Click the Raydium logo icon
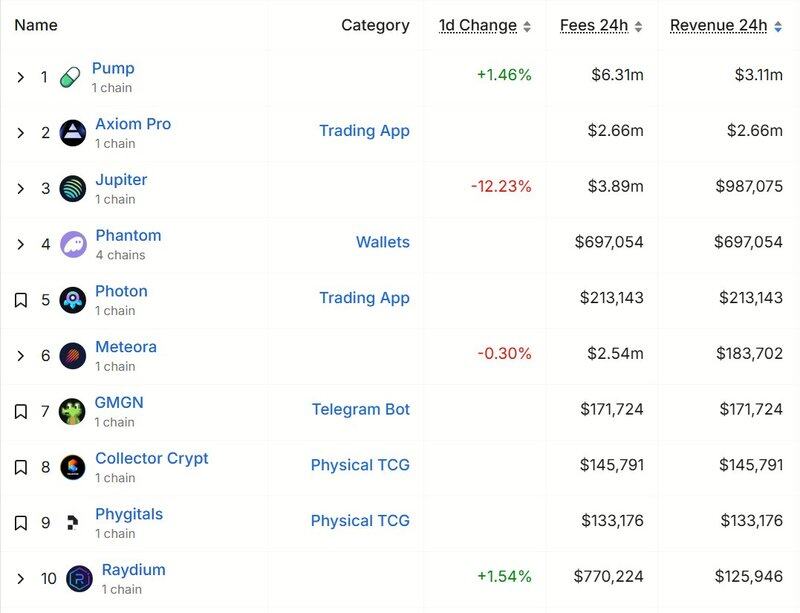The width and height of the screenshot is (800, 613). coord(79,579)
